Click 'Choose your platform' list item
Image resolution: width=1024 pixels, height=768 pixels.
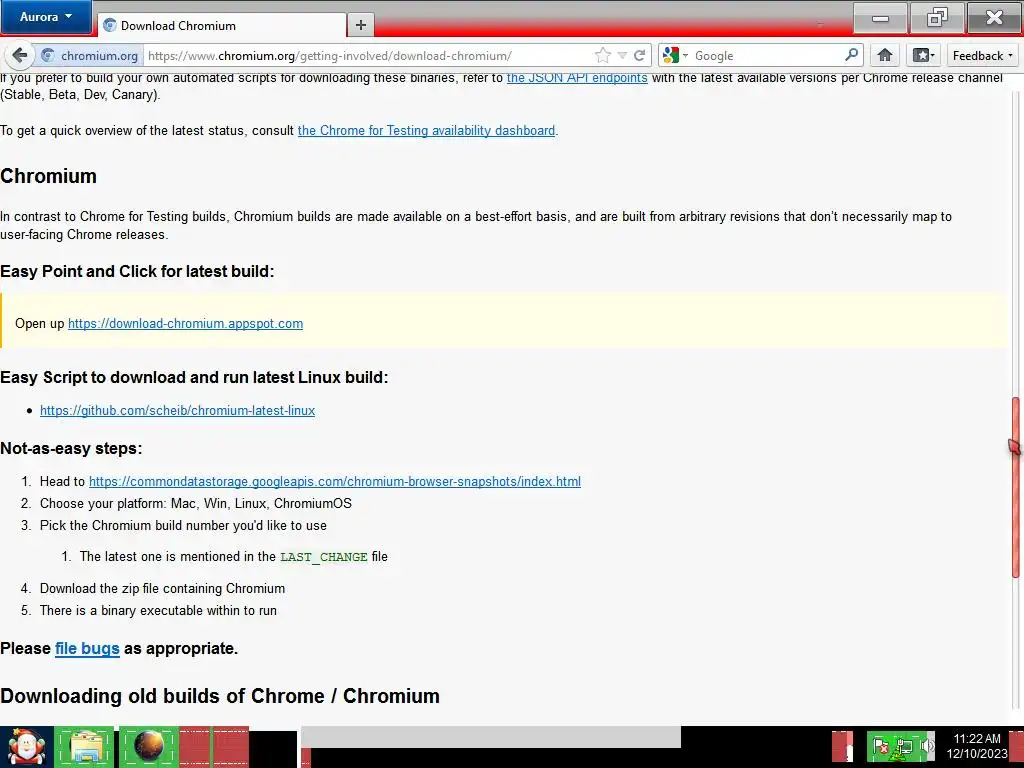tap(196, 504)
